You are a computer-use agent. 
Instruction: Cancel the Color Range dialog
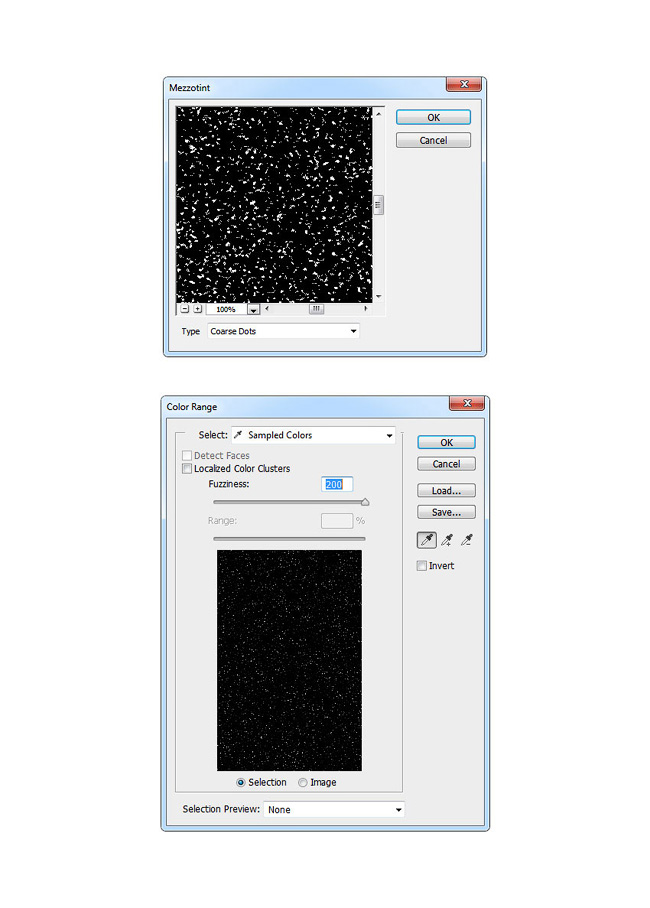(x=446, y=464)
